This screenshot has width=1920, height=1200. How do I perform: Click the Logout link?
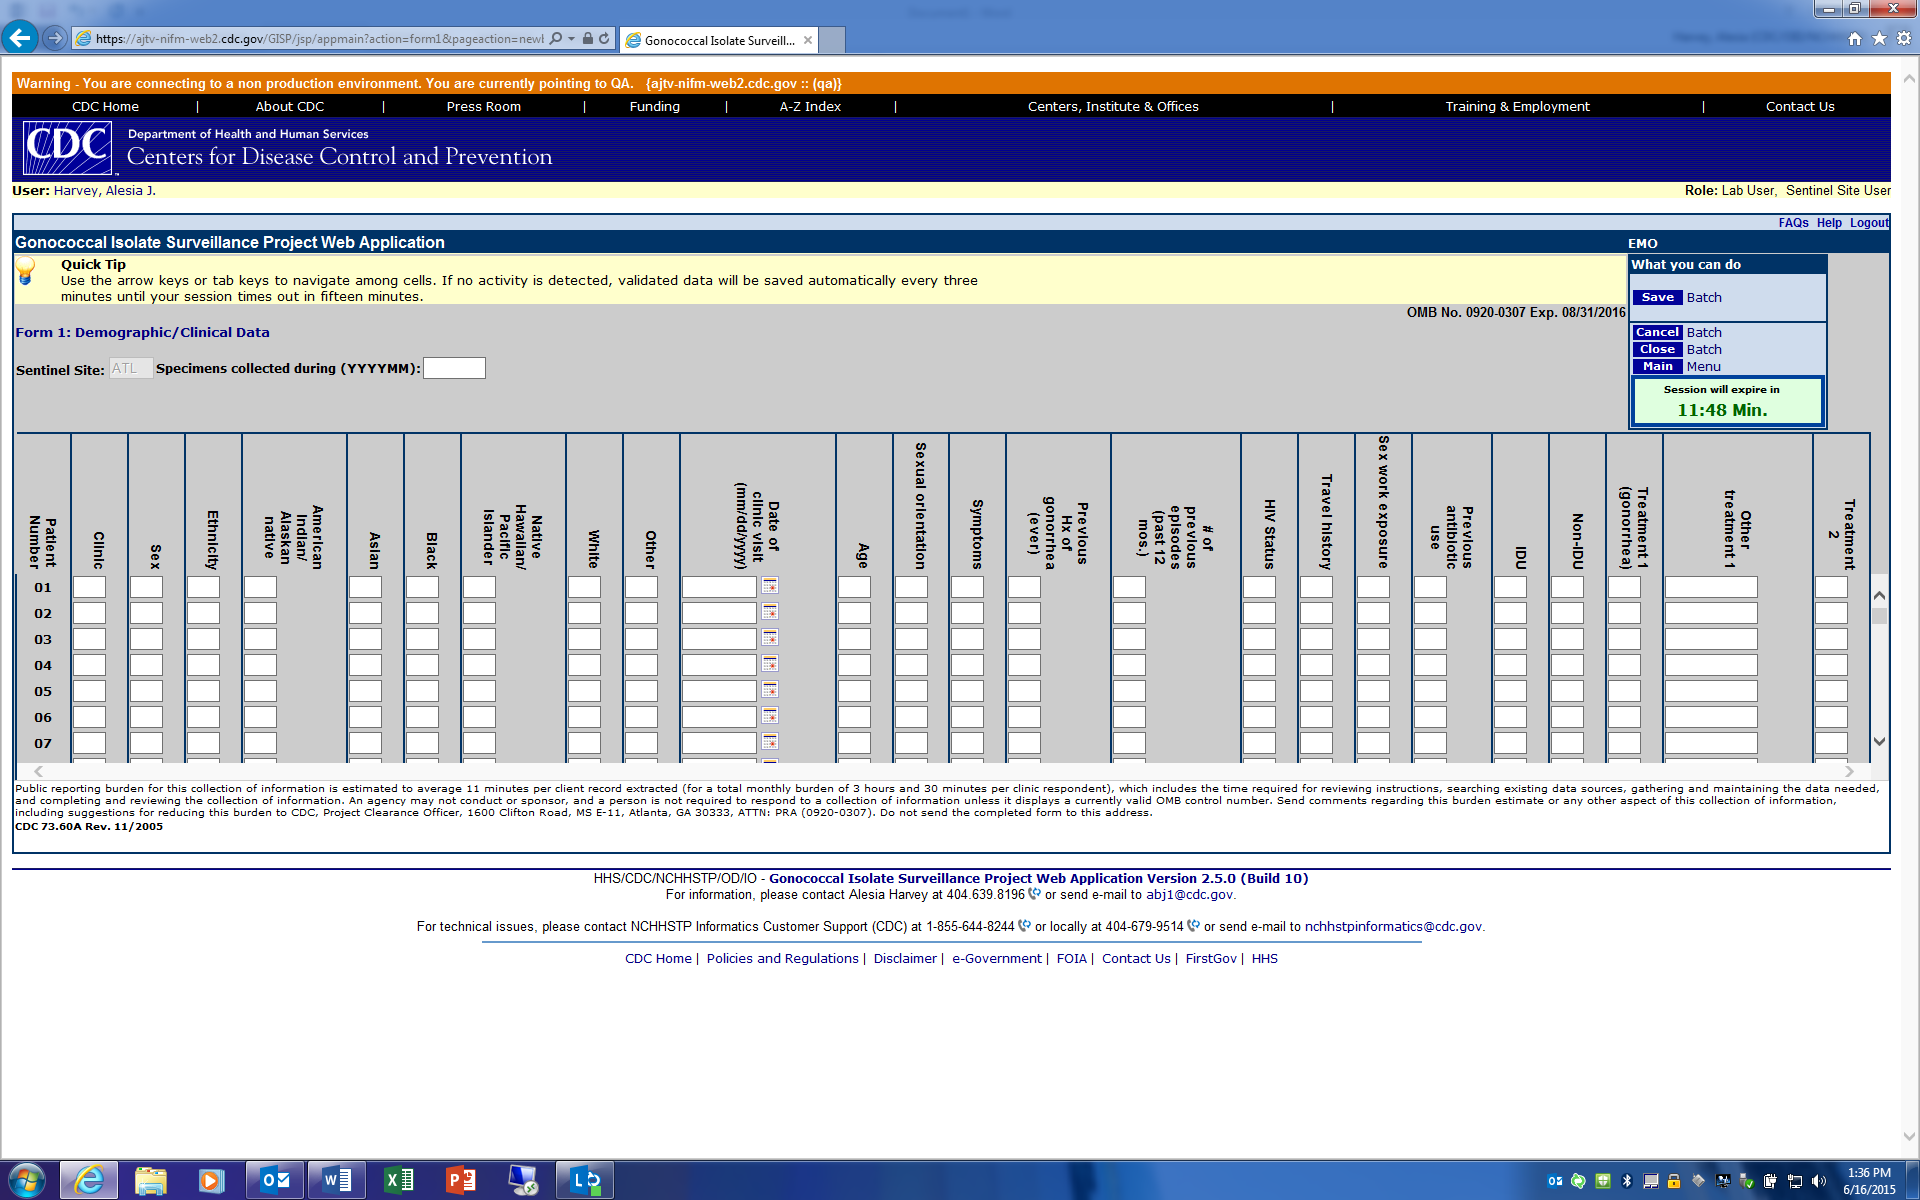pyautogui.click(x=1868, y=223)
